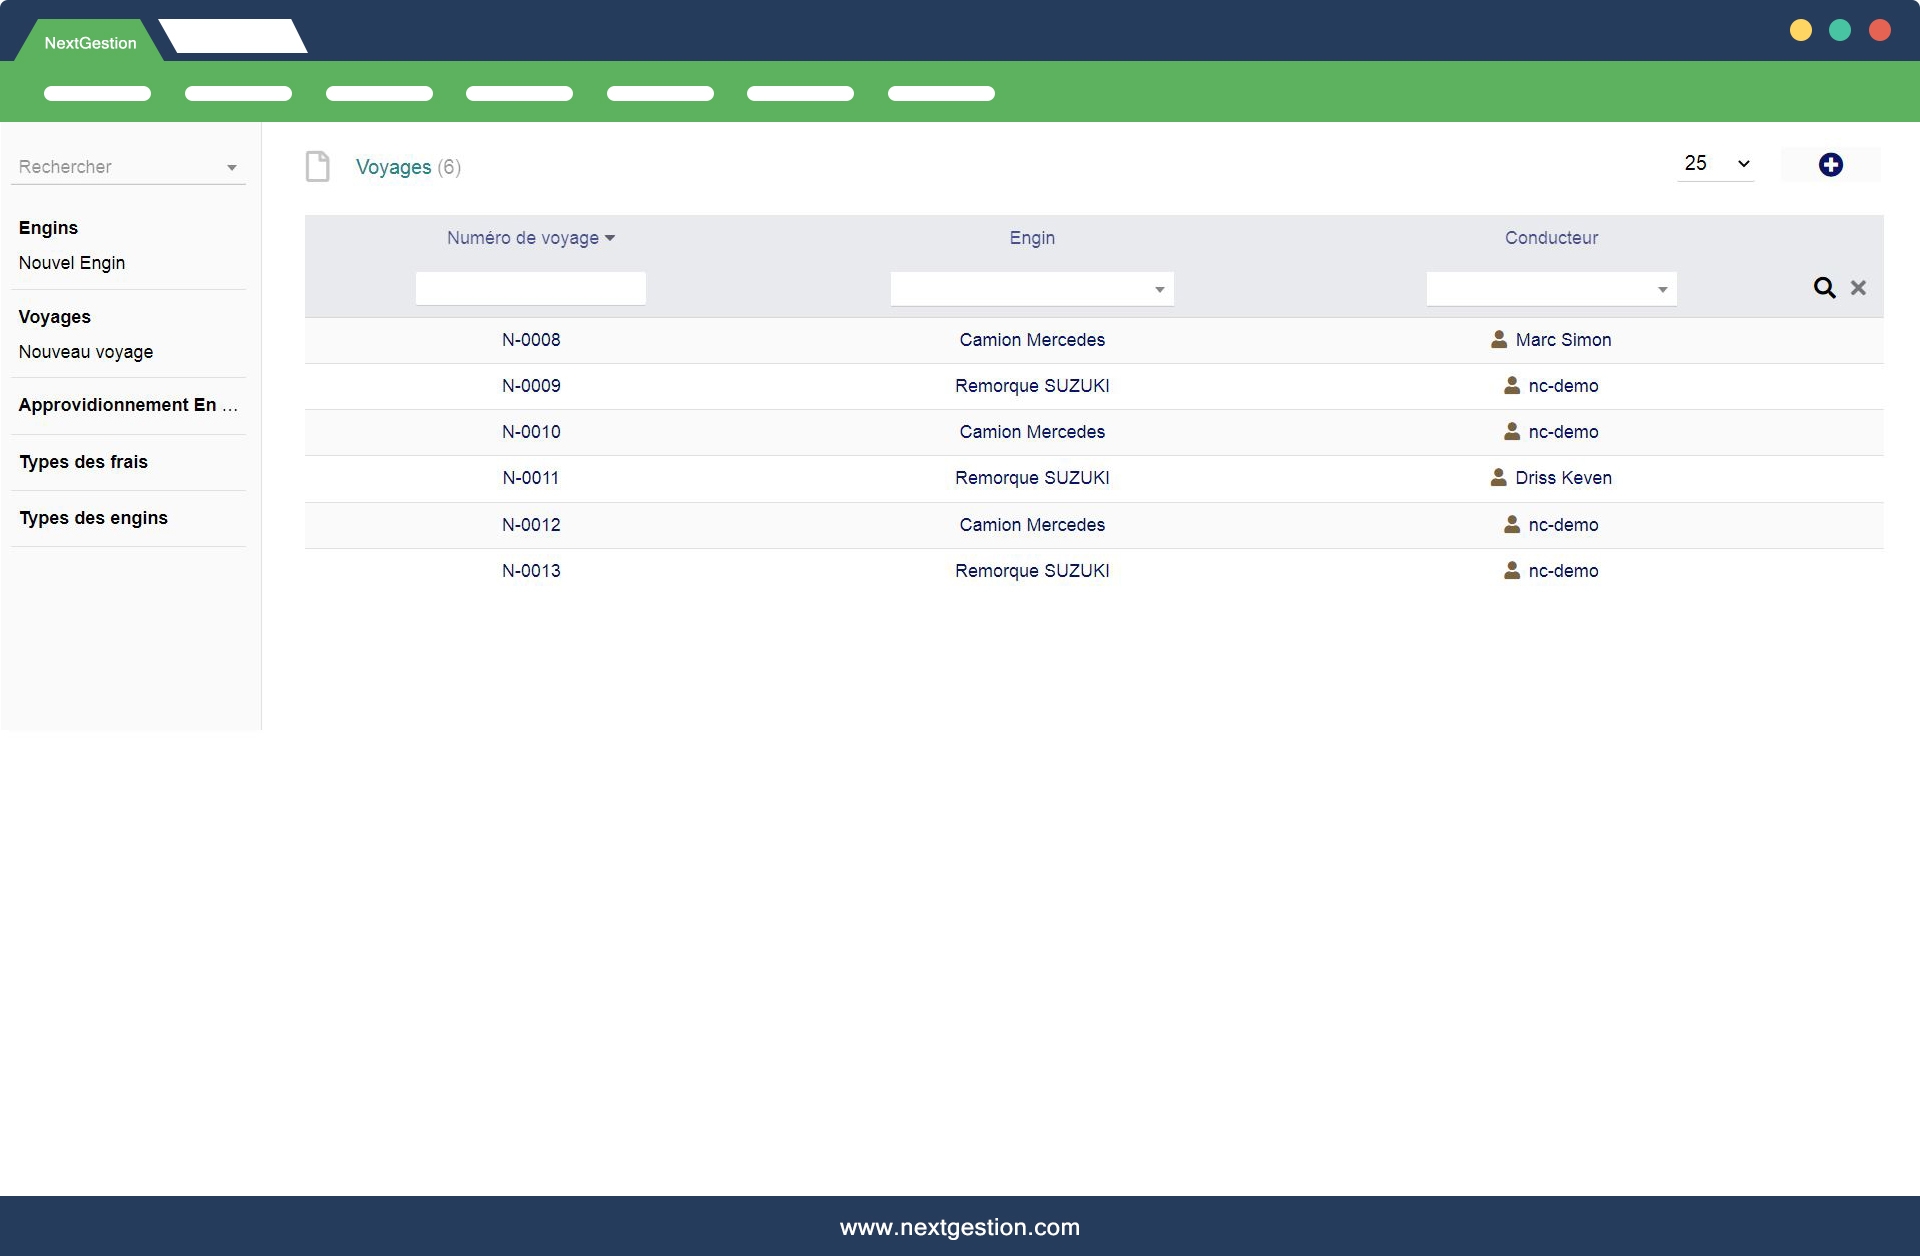Click the blue plus add-voyage icon

1830,165
